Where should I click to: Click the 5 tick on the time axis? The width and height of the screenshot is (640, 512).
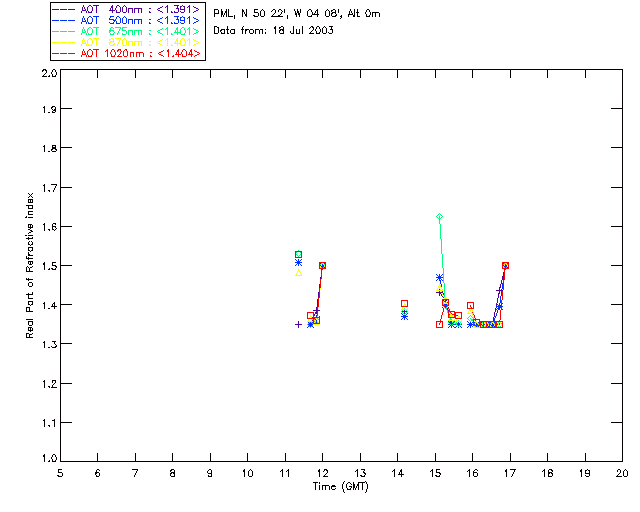pyautogui.click(x=60, y=472)
